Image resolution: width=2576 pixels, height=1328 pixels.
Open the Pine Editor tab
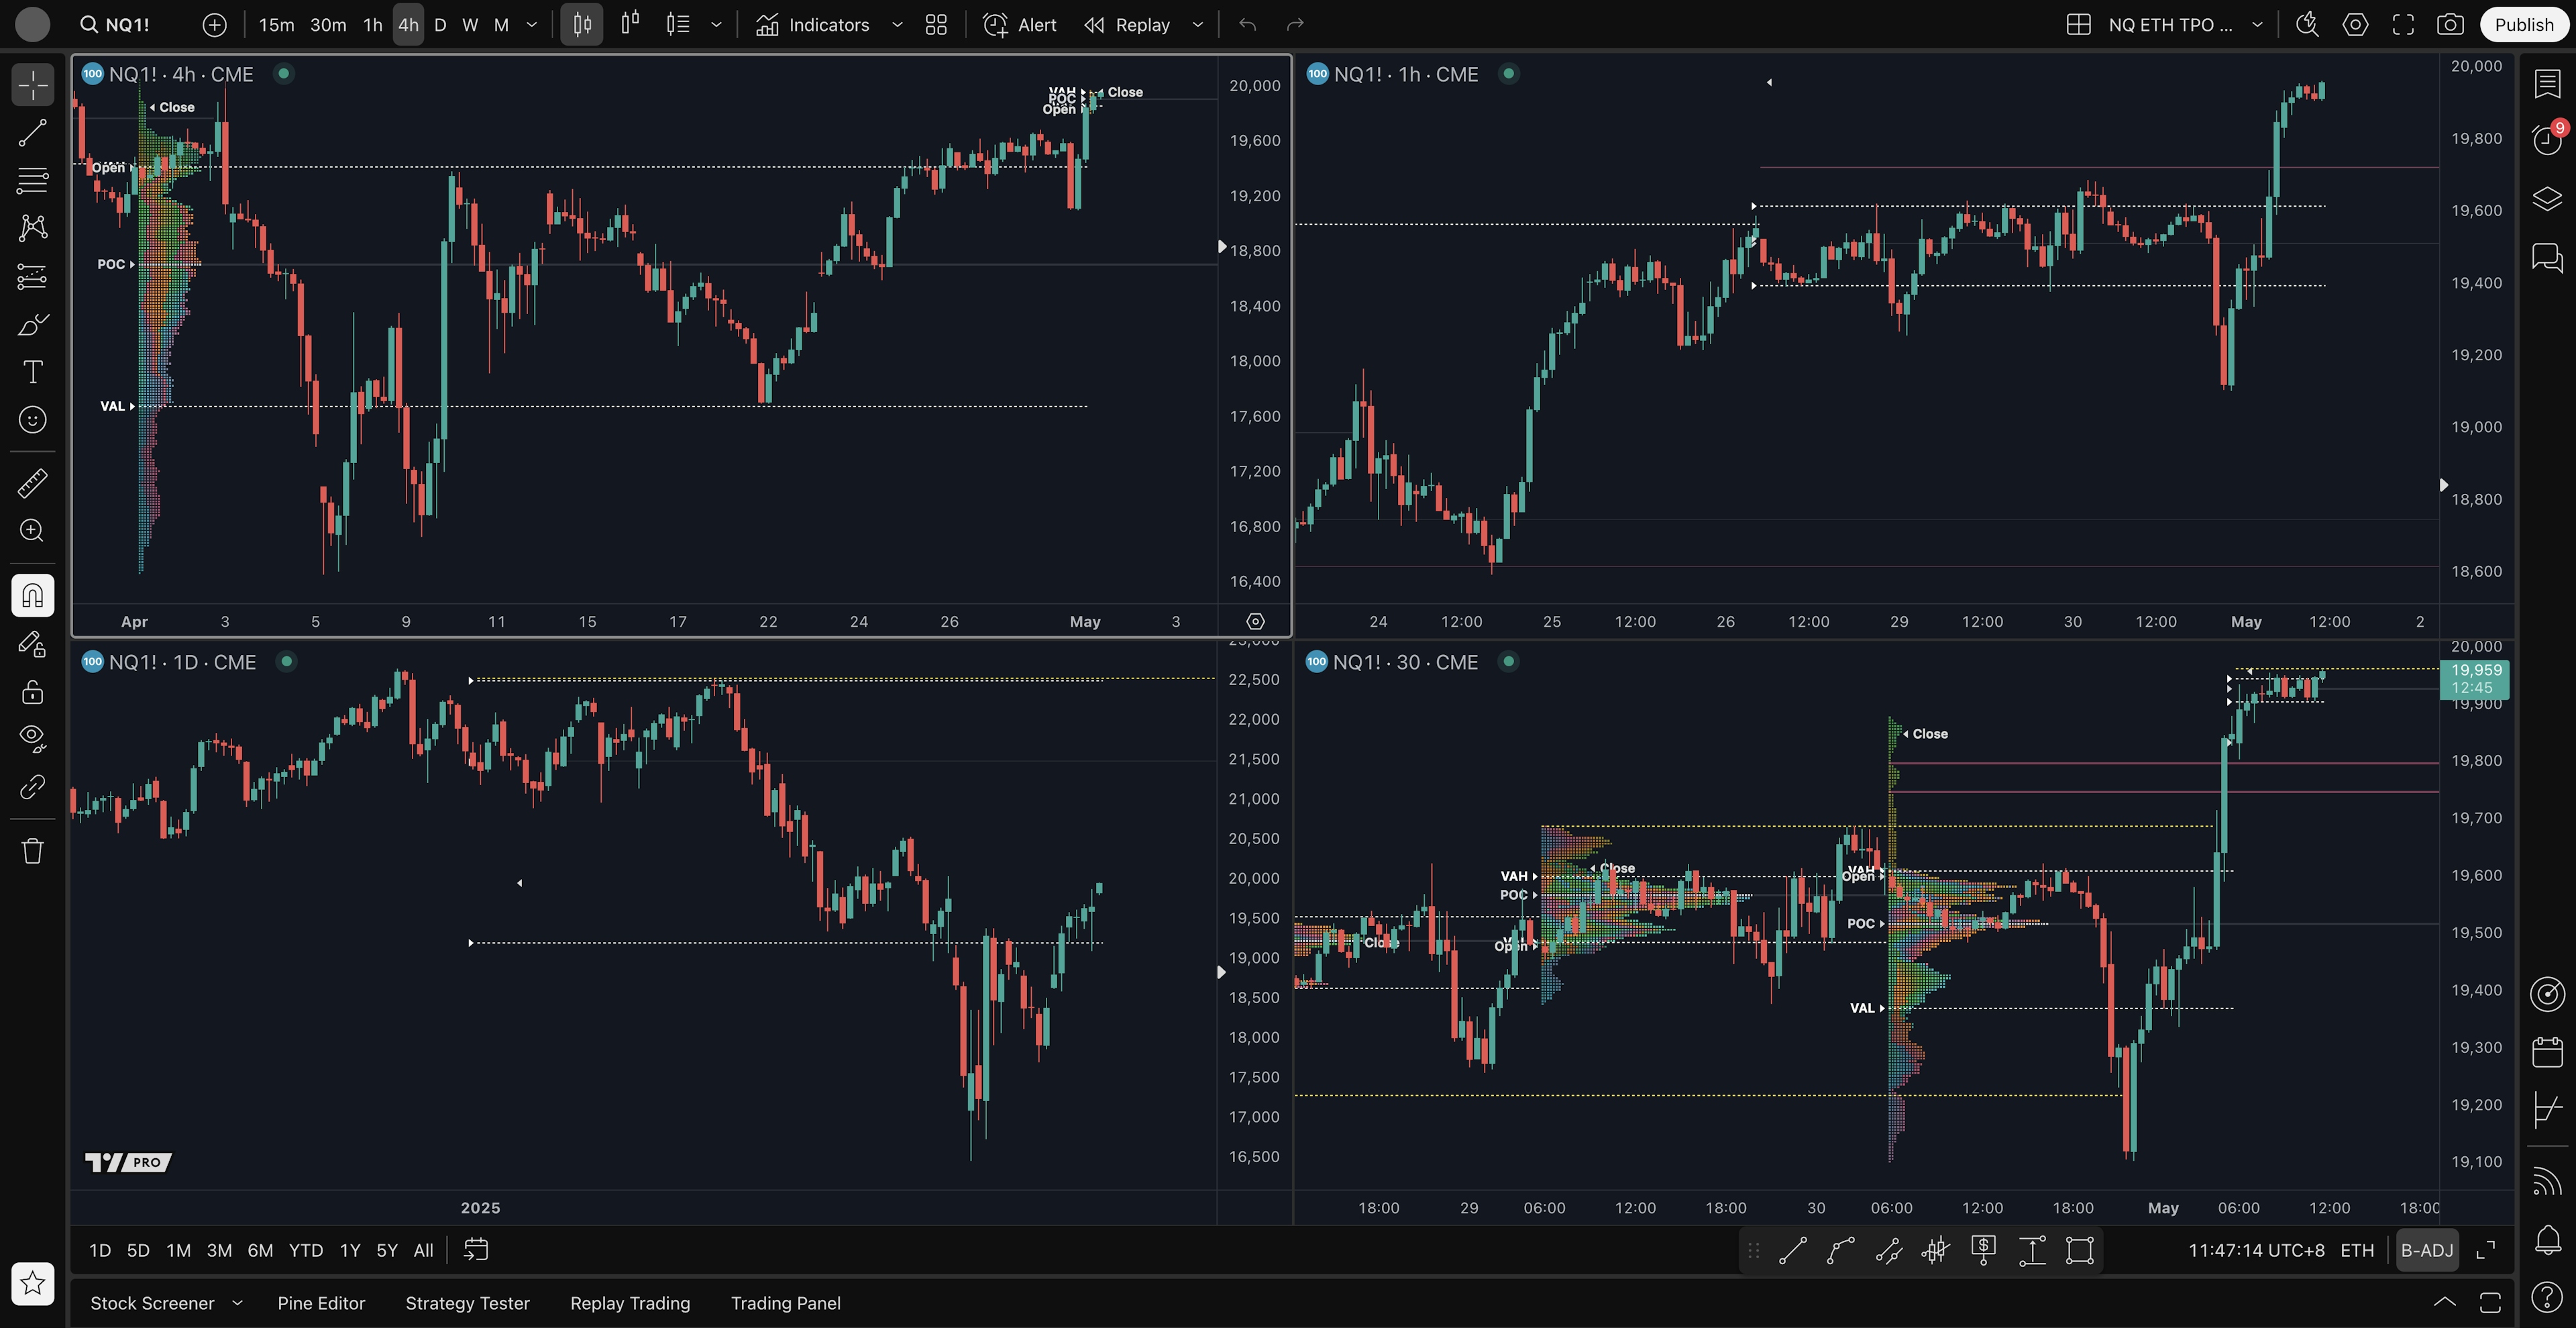[321, 1303]
